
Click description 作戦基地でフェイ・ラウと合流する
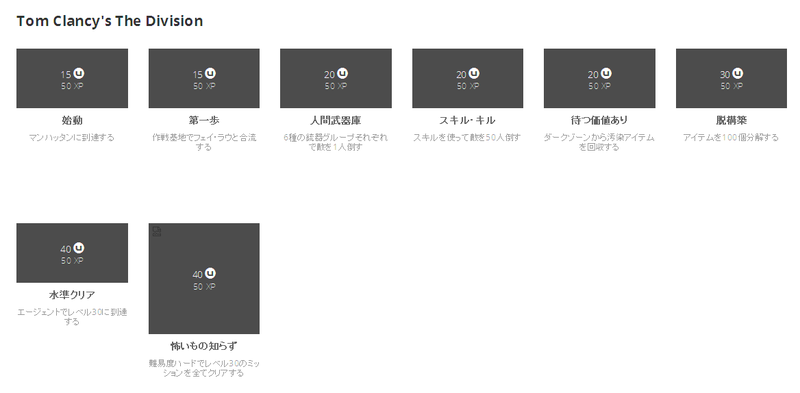(204, 142)
